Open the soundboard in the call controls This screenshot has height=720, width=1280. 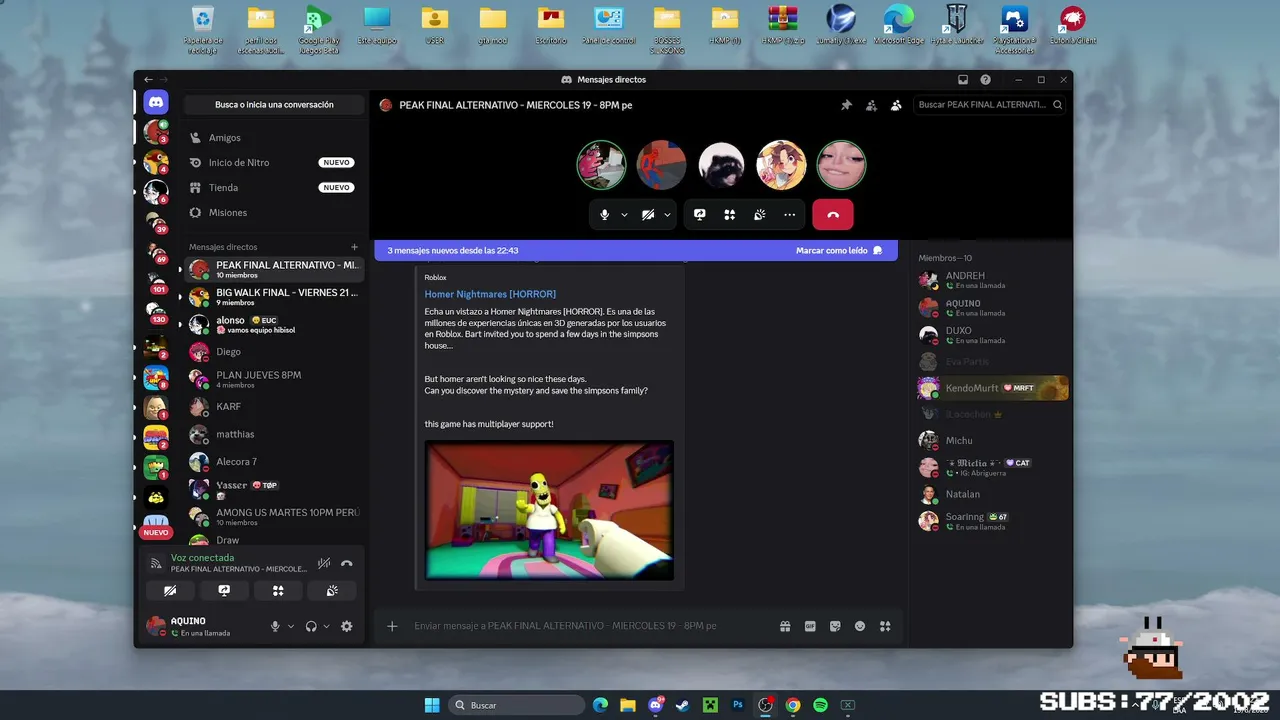point(760,215)
